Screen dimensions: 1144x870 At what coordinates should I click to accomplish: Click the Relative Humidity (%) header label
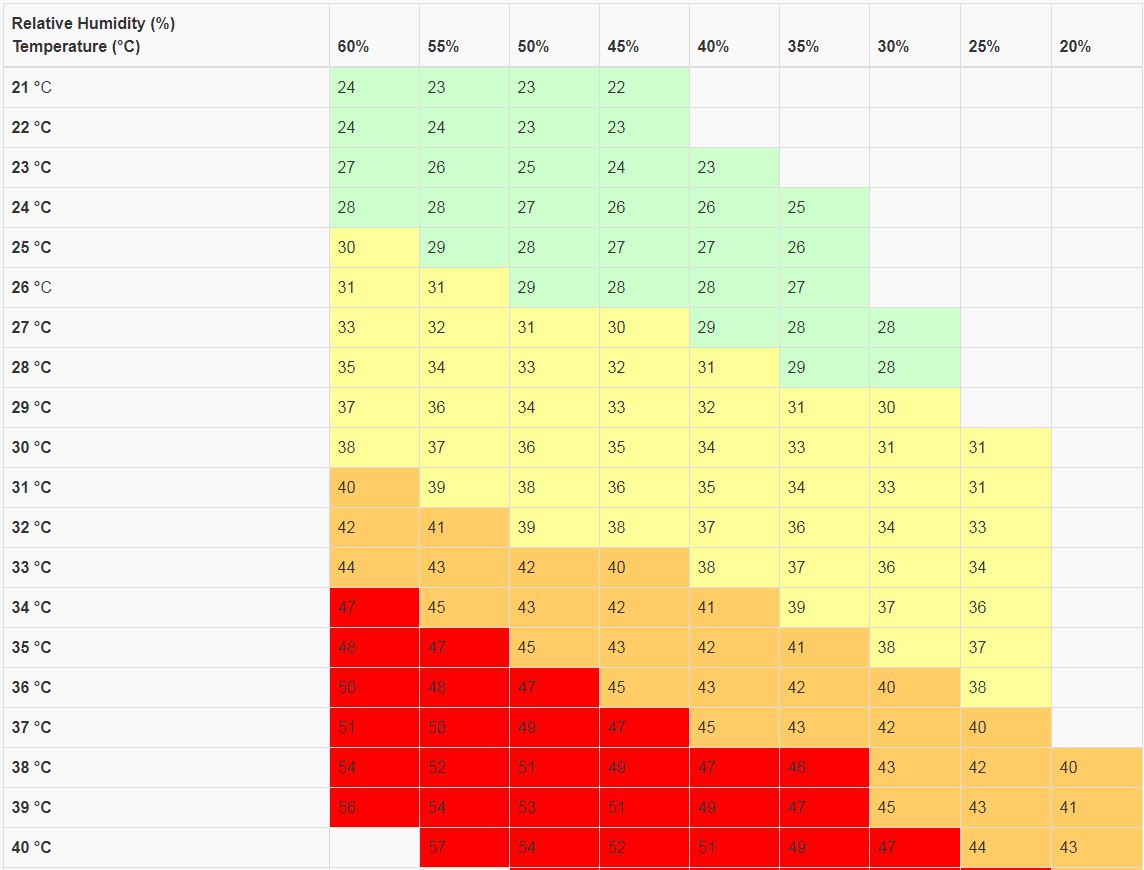point(93,24)
